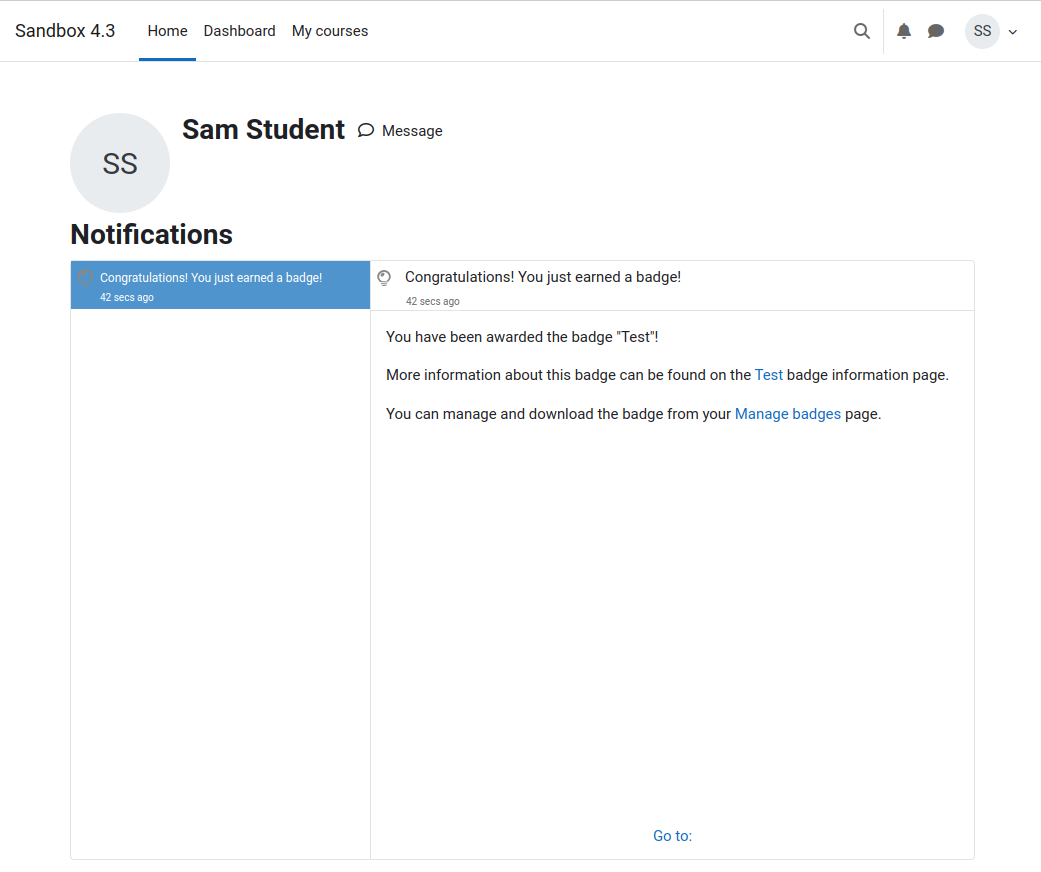Click the large SS profile picture
The width and height of the screenshot is (1041, 872).
[x=120, y=163]
